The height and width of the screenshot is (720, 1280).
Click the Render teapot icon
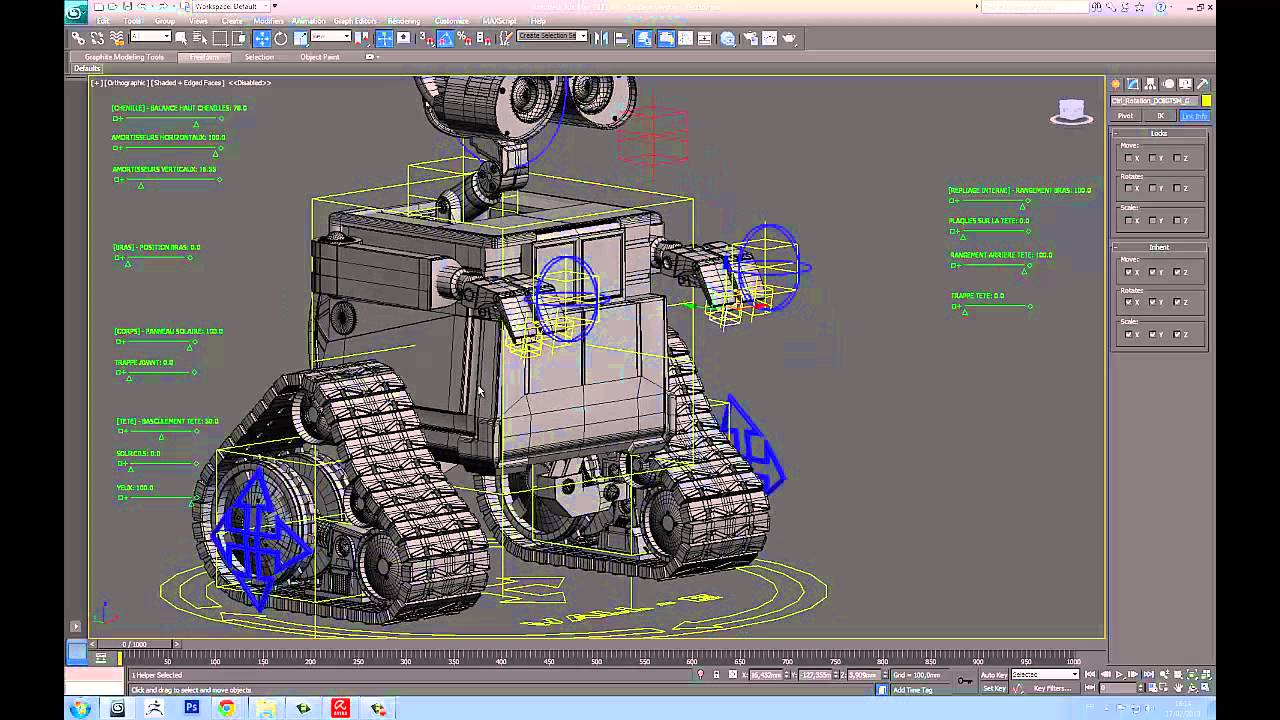tap(789, 38)
